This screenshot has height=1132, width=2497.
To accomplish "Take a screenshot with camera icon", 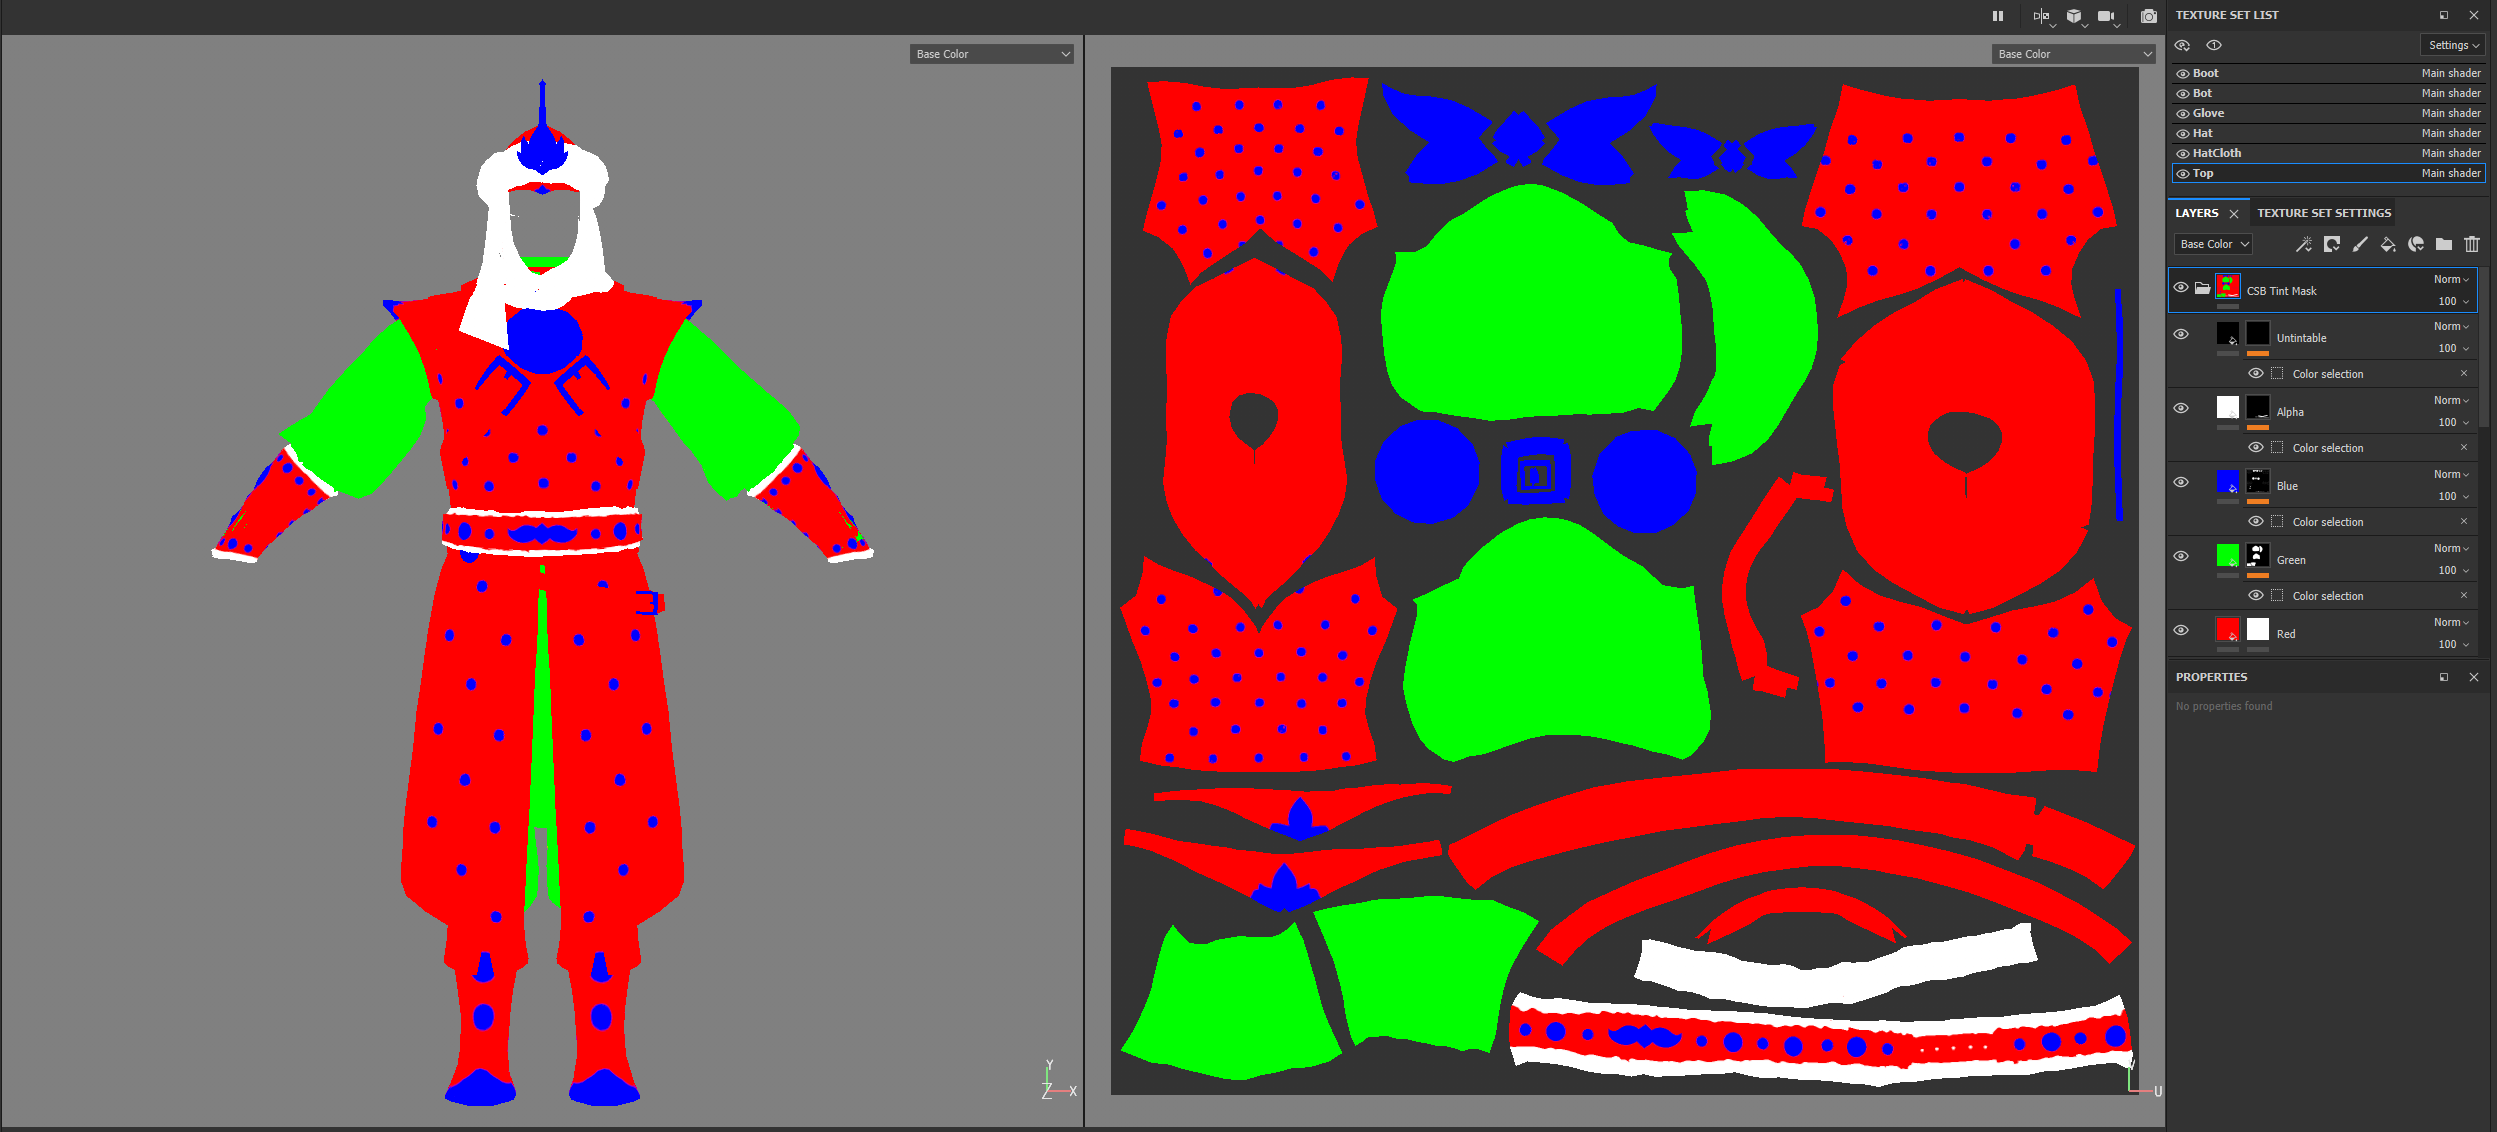I will 2148,16.
